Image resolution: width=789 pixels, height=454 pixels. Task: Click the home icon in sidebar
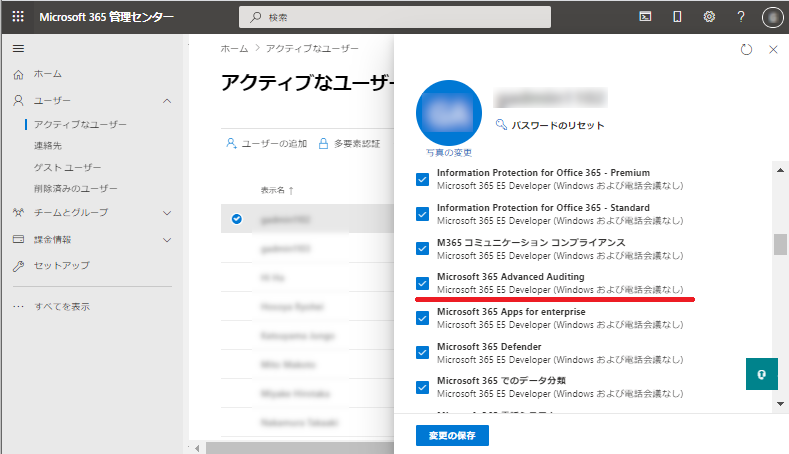coord(19,74)
